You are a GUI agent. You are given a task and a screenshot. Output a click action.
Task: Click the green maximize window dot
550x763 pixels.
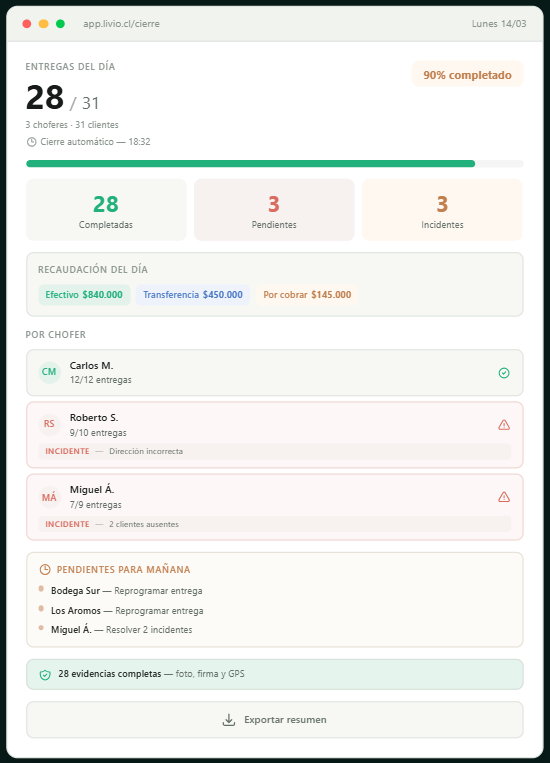[60, 24]
